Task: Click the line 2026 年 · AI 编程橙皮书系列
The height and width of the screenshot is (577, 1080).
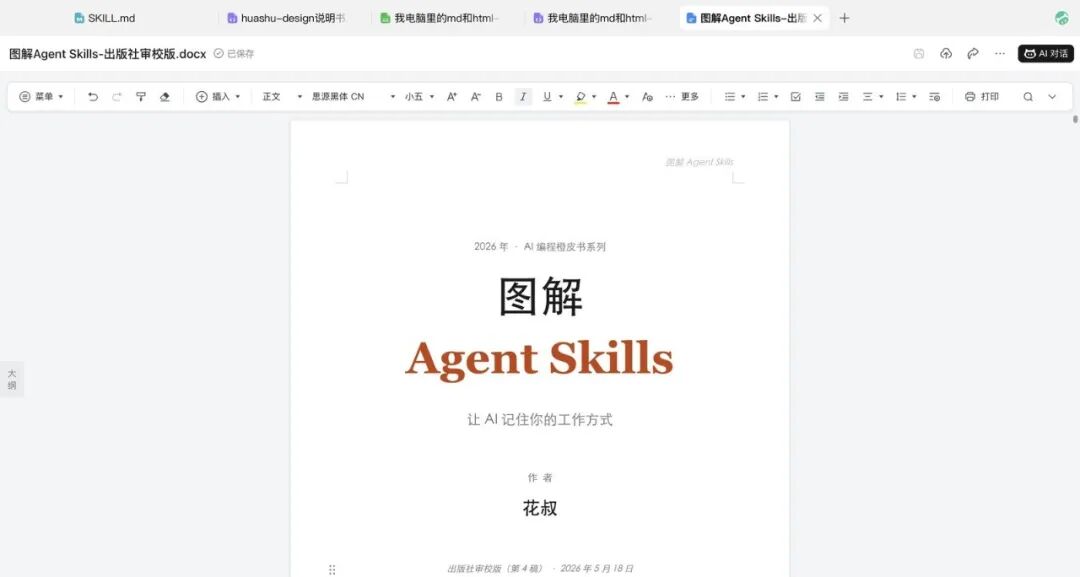Action: (539, 246)
